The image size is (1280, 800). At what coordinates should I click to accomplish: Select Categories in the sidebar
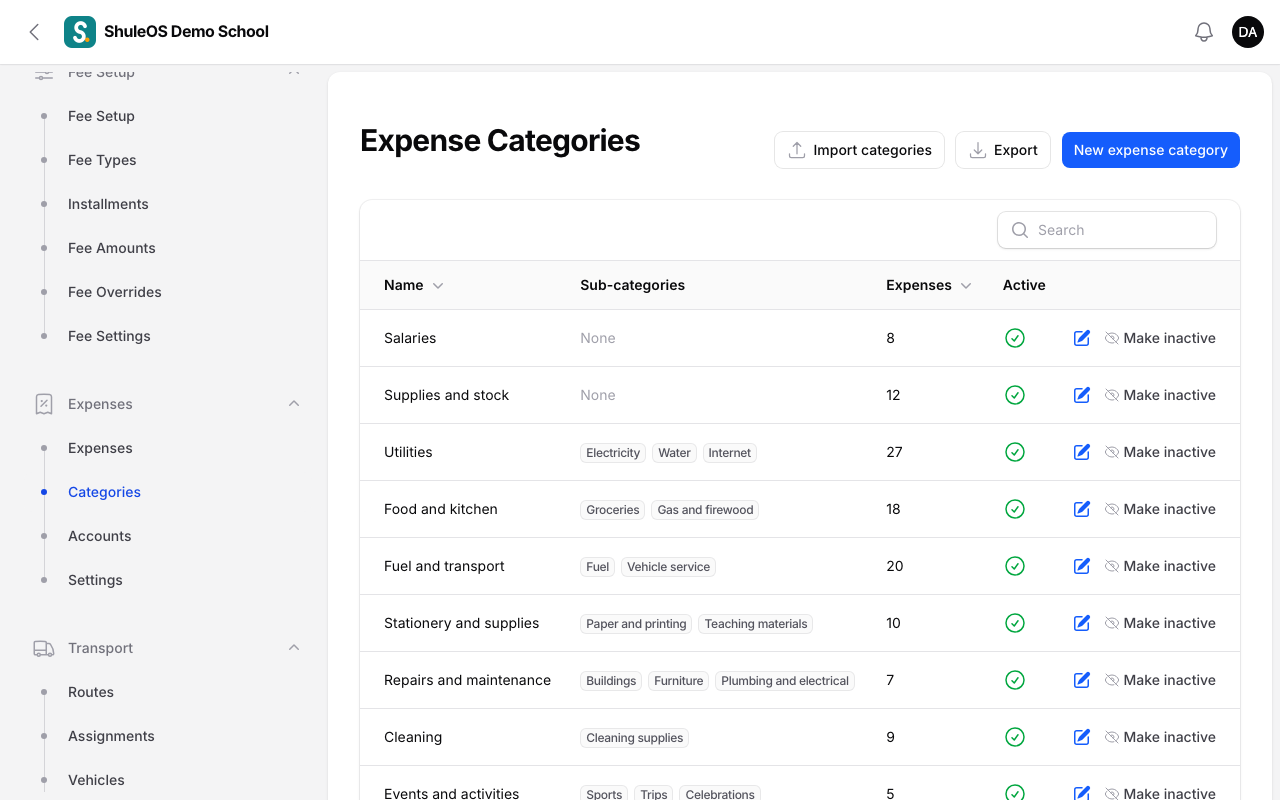(x=104, y=492)
